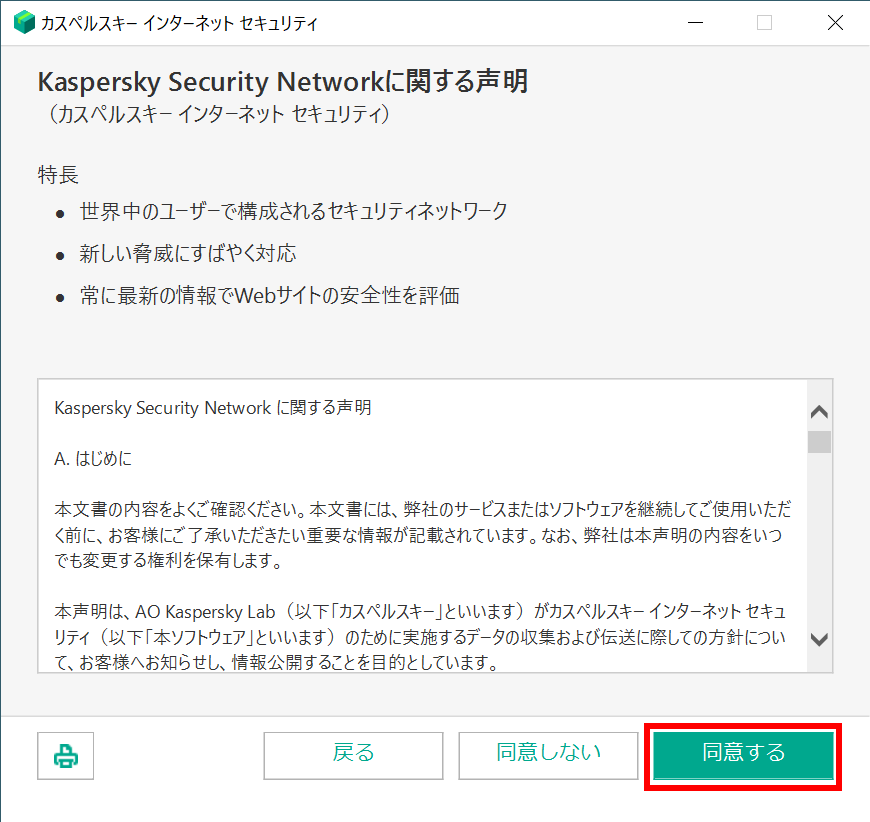
Task: Click the bullet about Webサイトの安全性を評価
Action: [x=270, y=296]
